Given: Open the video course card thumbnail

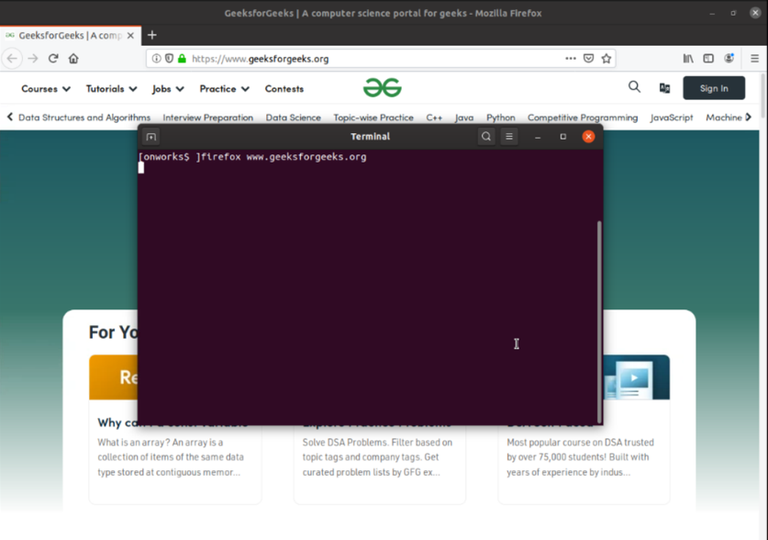Looking at the screenshot, I should point(636,377).
